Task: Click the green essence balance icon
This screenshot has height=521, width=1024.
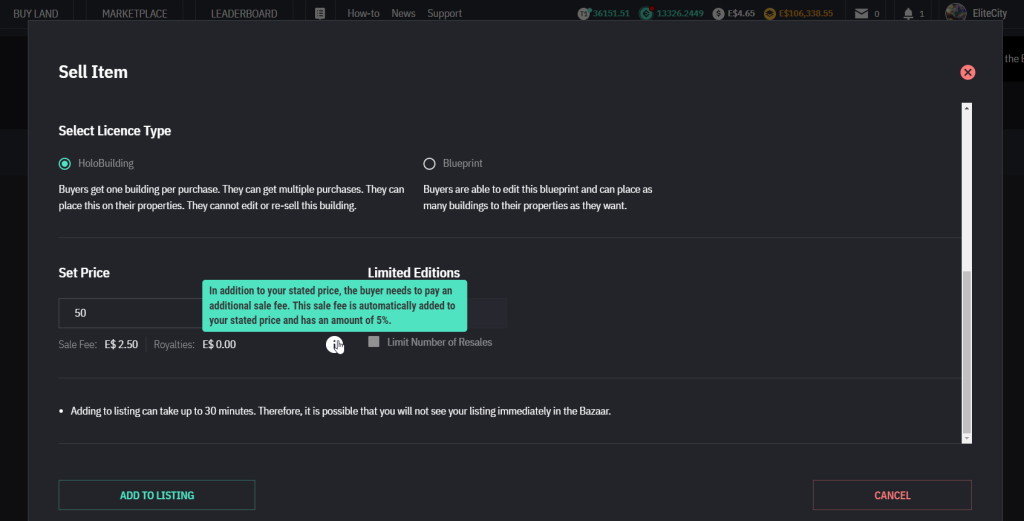Action: click(x=647, y=14)
